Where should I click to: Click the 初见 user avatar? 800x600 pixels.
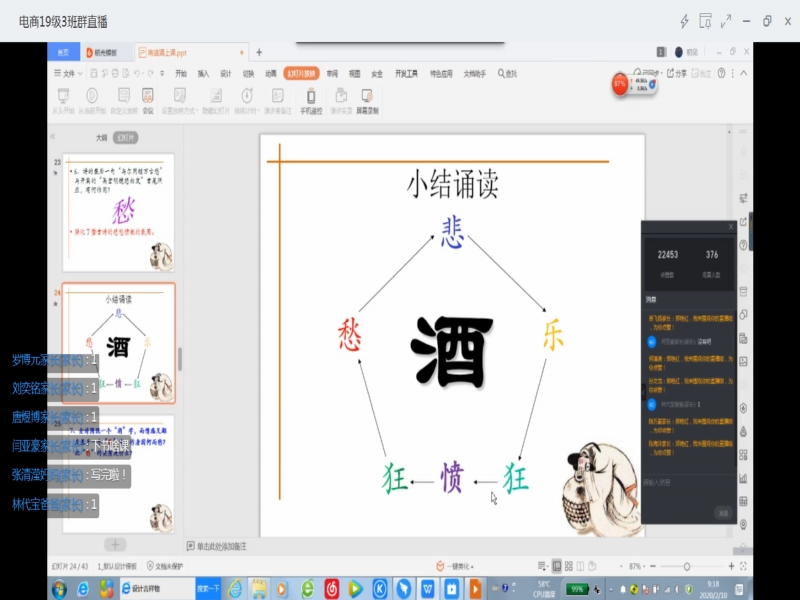point(679,52)
